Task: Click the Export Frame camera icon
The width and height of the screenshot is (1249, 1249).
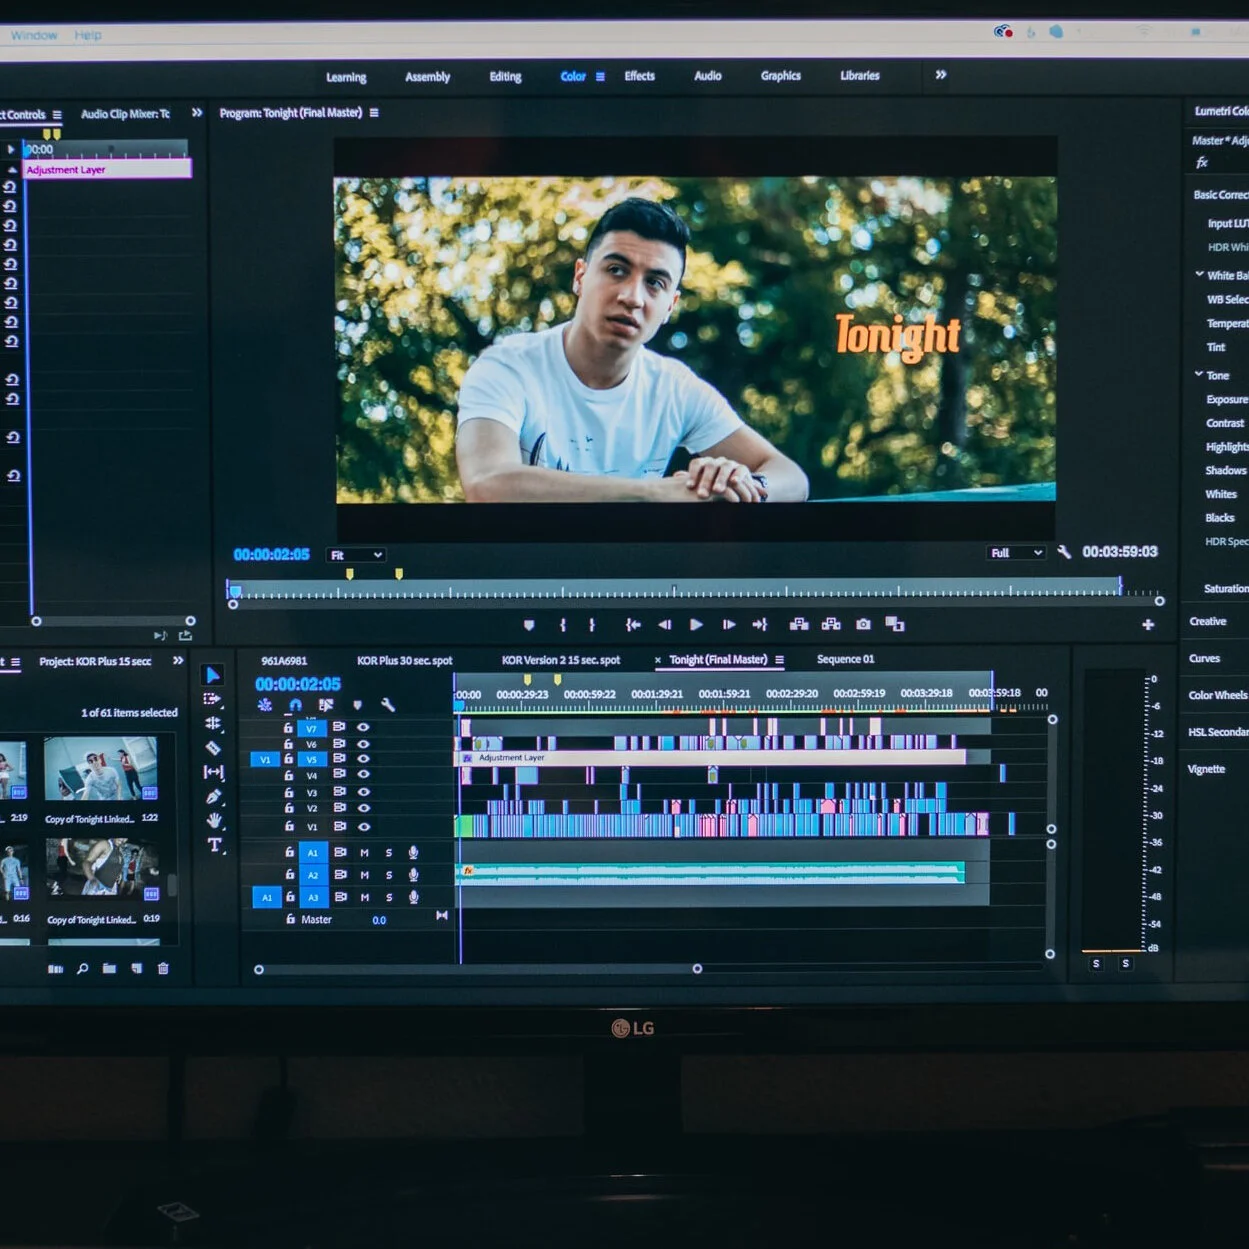Action: click(862, 624)
